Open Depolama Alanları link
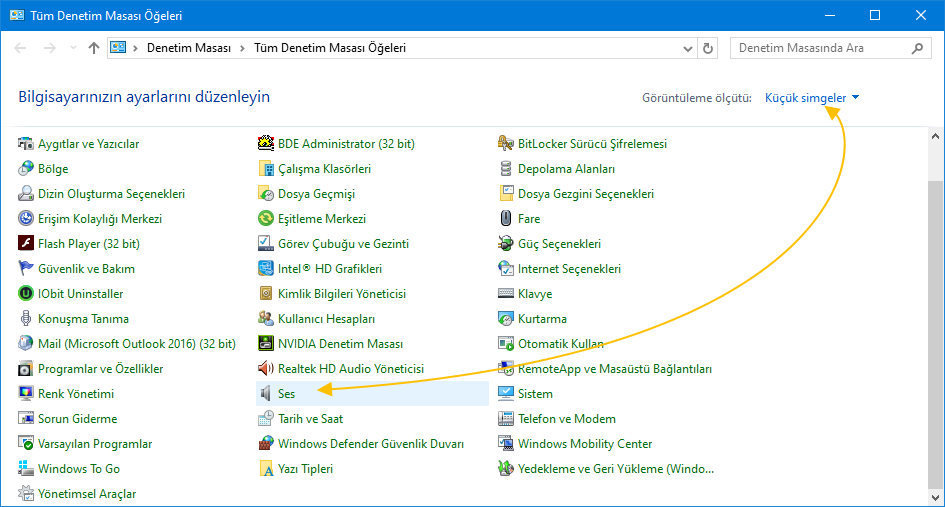Screen dimensions: 945x507 (x=567, y=169)
